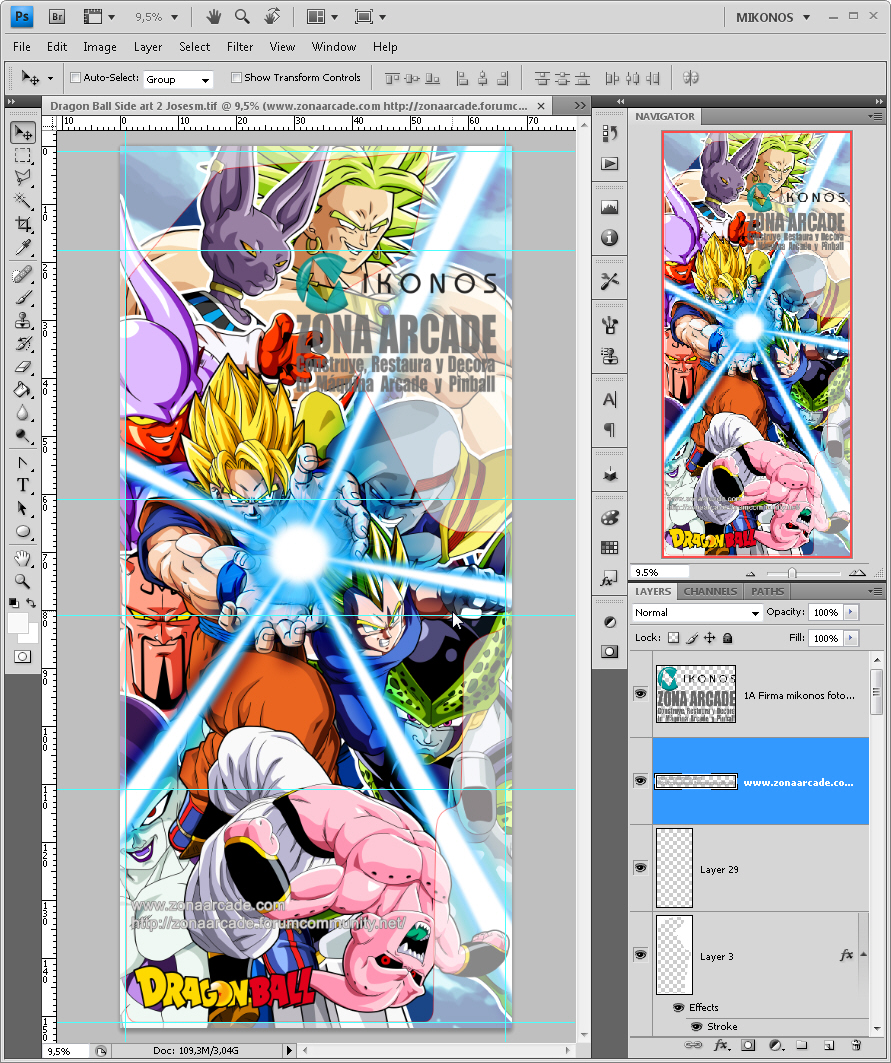This screenshot has height=1063, width=891.
Task: Select the Crop tool
Action: tap(23, 224)
